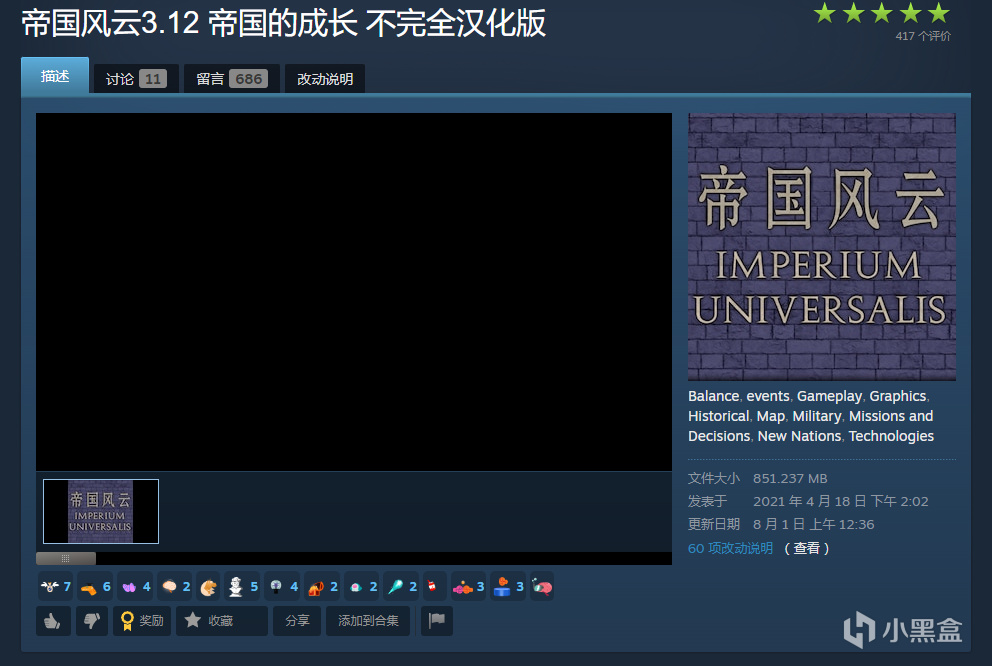
Task: Click the 奖励 (award) ribbon button
Action: click(142, 621)
